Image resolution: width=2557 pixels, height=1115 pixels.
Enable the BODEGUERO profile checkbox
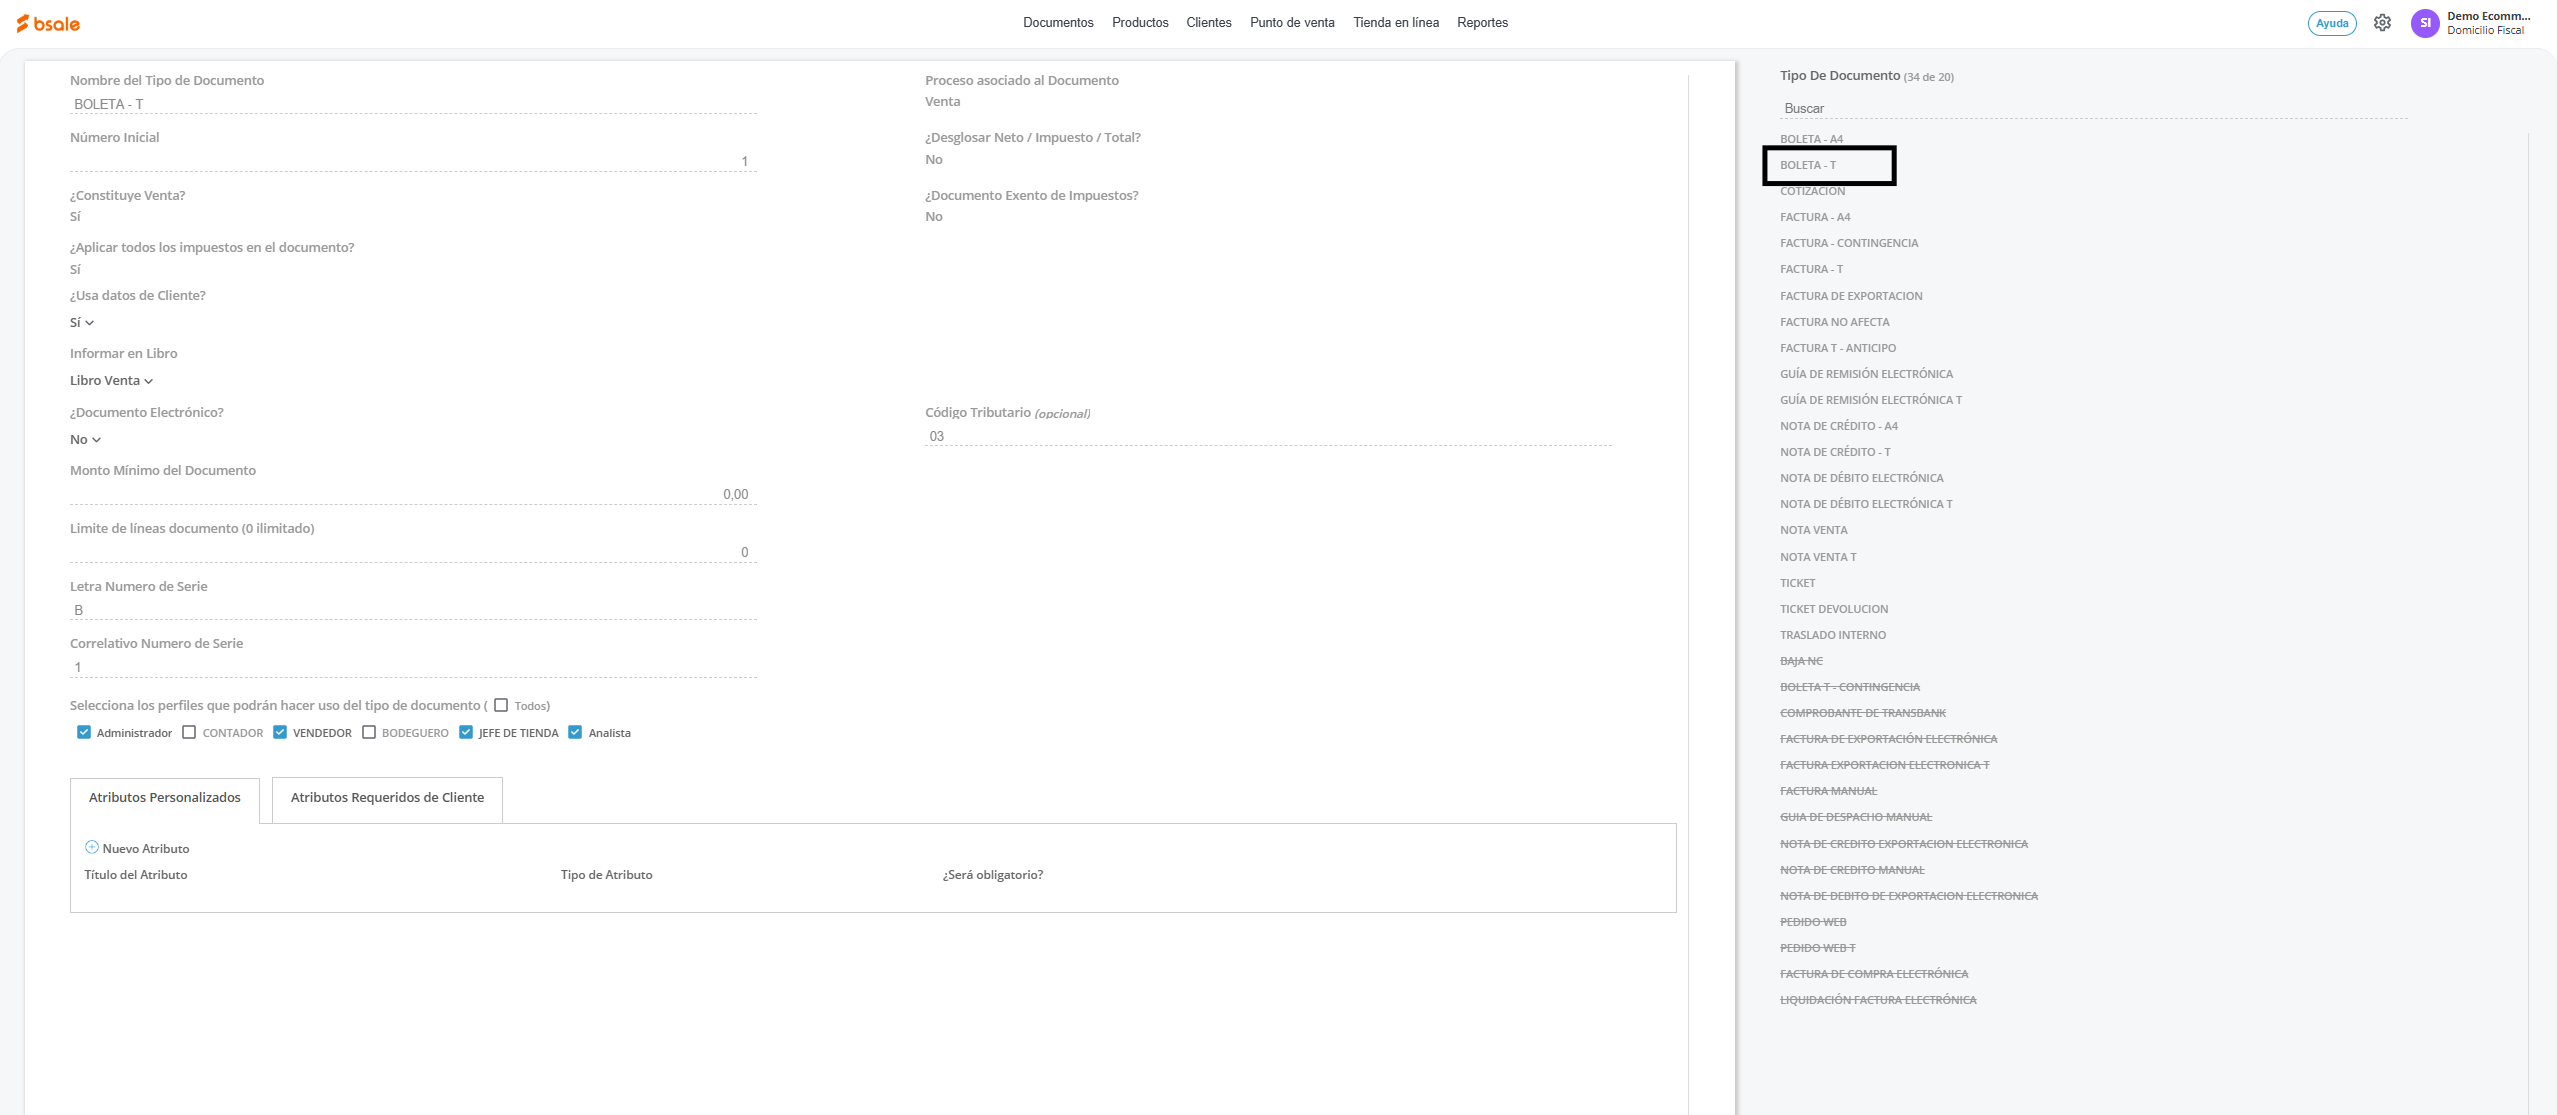coord(369,732)
